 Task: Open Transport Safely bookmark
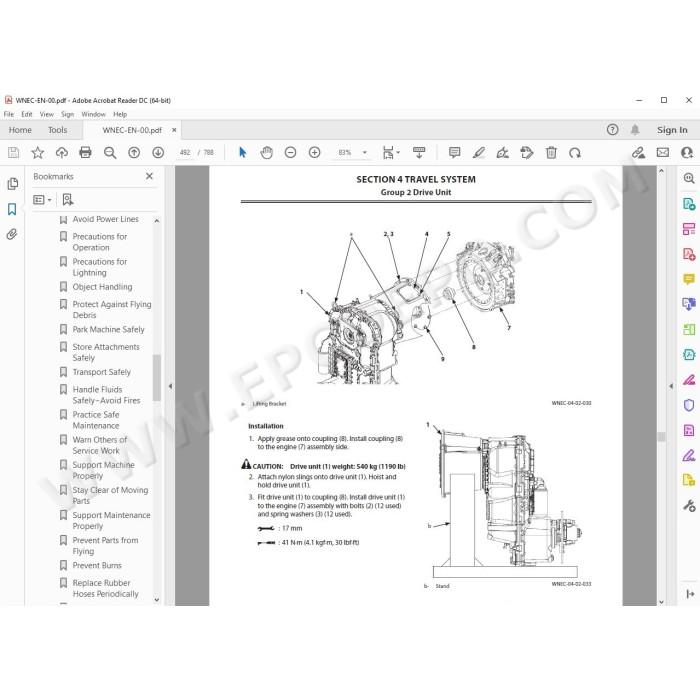click(x=102, y=372)
